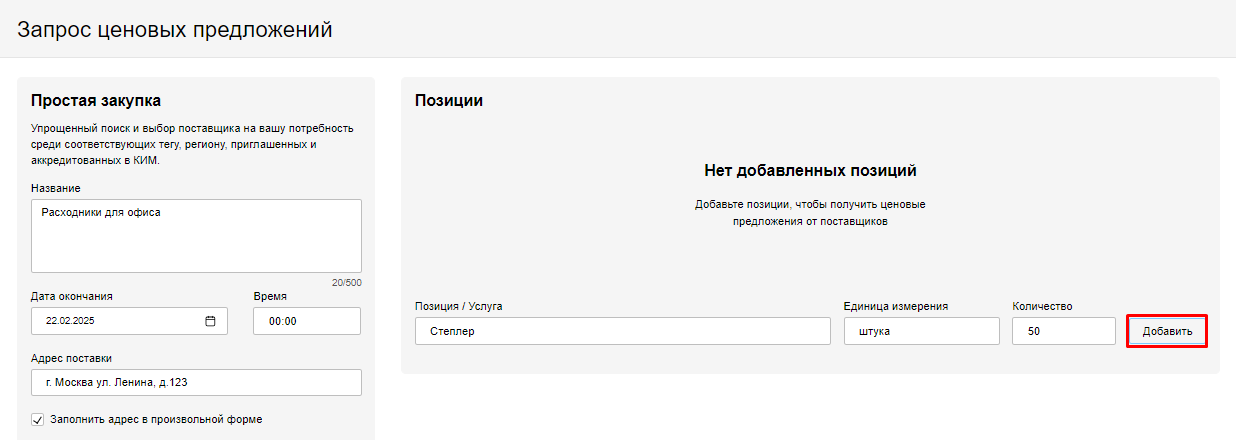Click the Название text area with Расходники для офиса
Screen dimensions: 1236x440
(196, 236)
